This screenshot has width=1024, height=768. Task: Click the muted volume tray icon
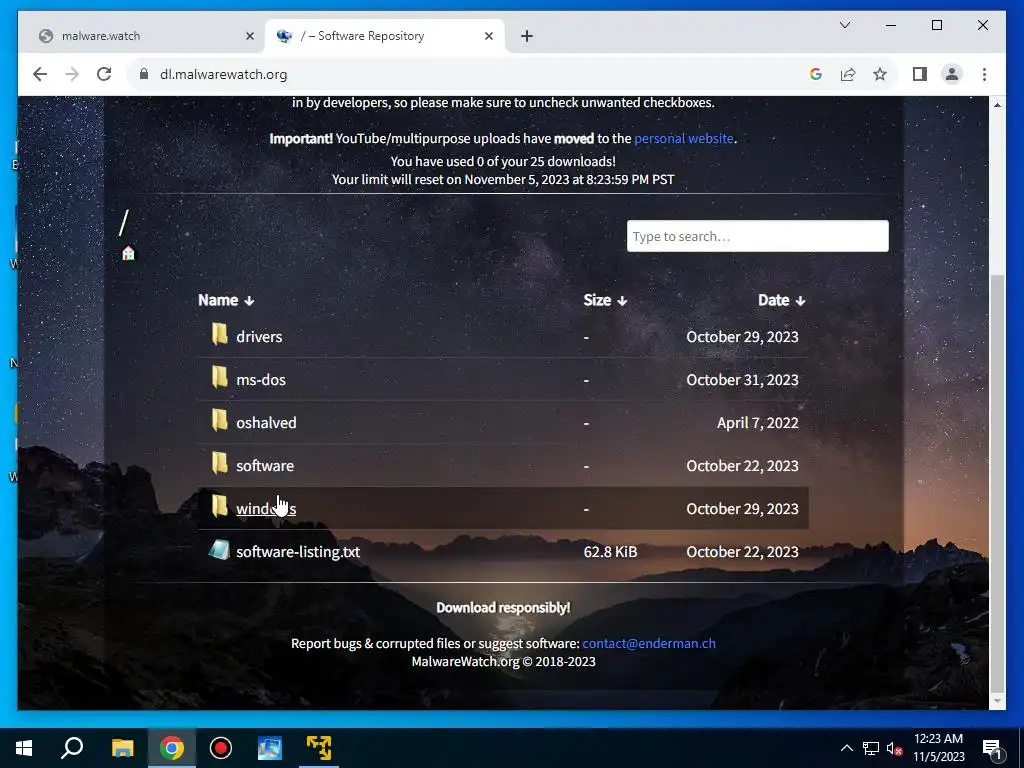point(895,748)
